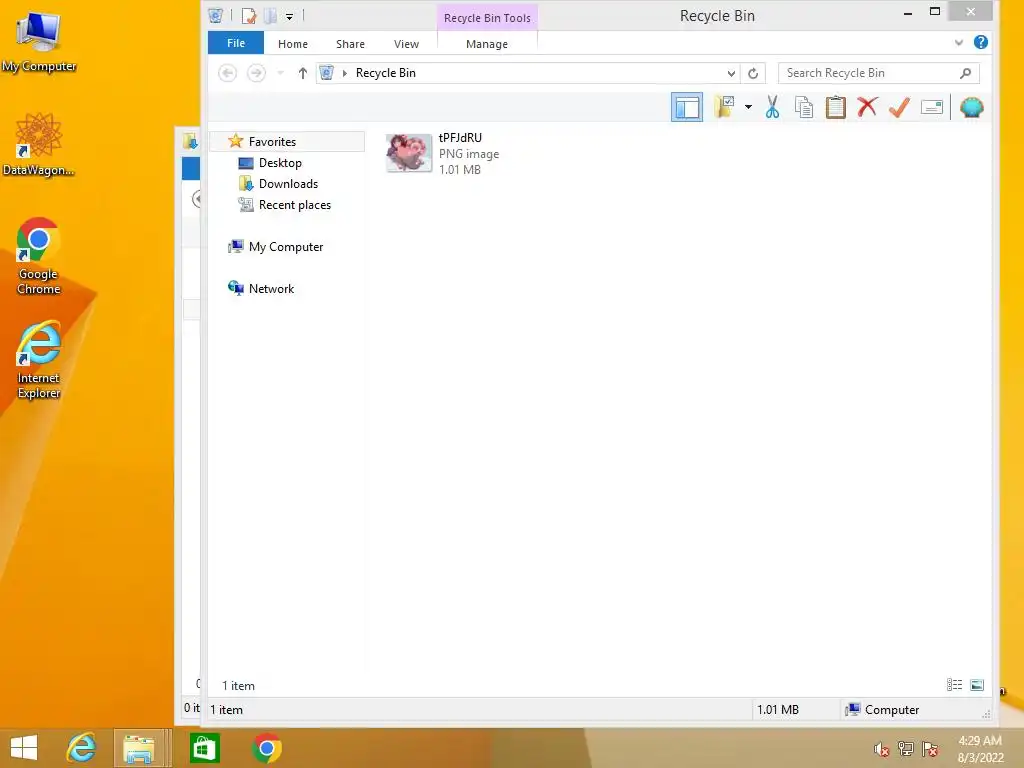Click the Paste clipboard icon
Screen dimensions: 1024x768
pos(835,107)
